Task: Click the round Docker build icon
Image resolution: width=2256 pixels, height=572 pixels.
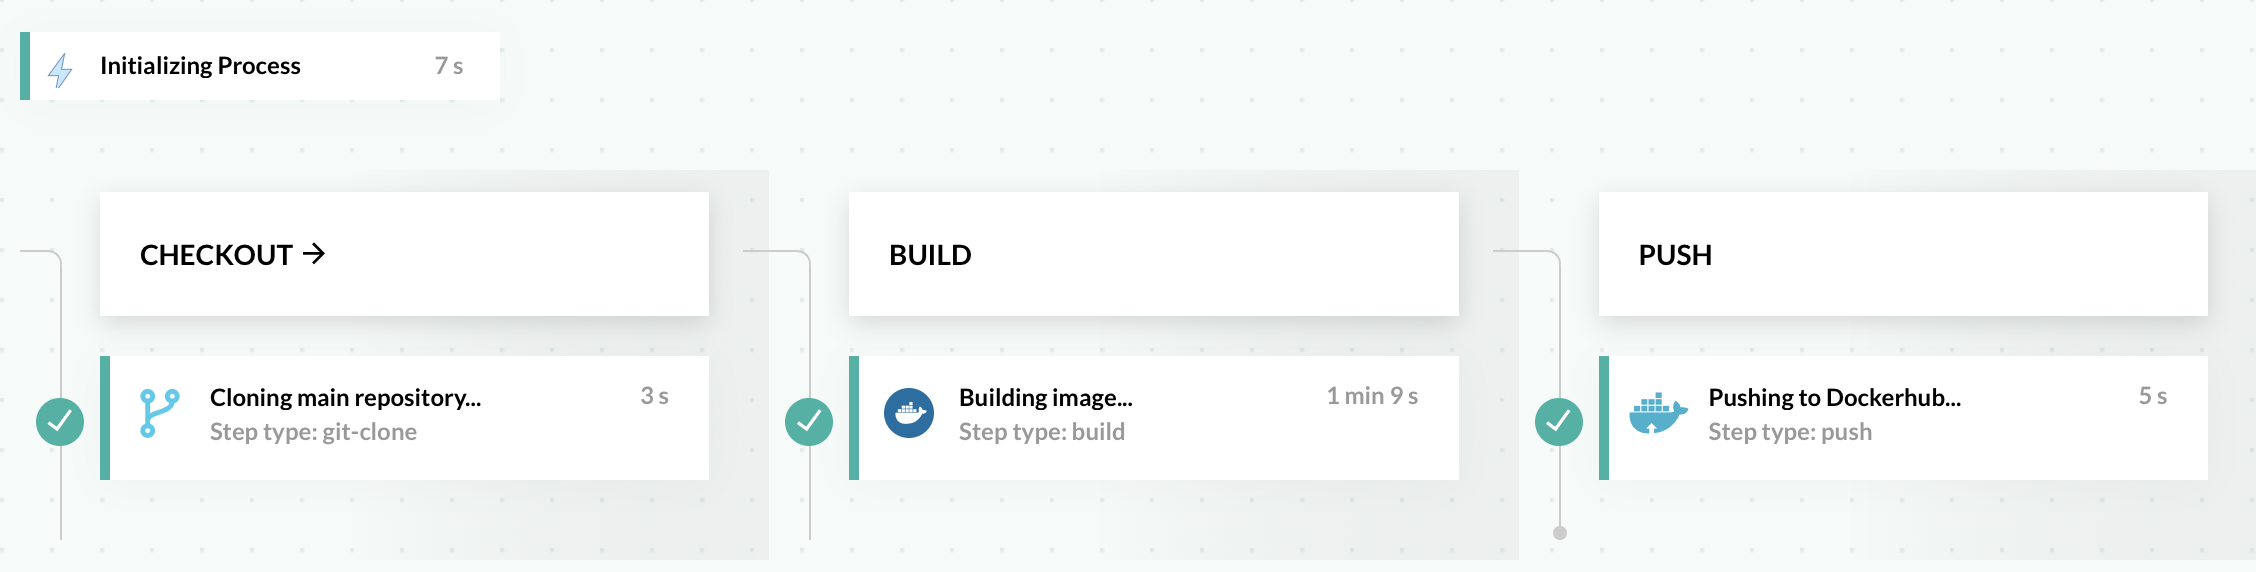Action: point(908,413)
